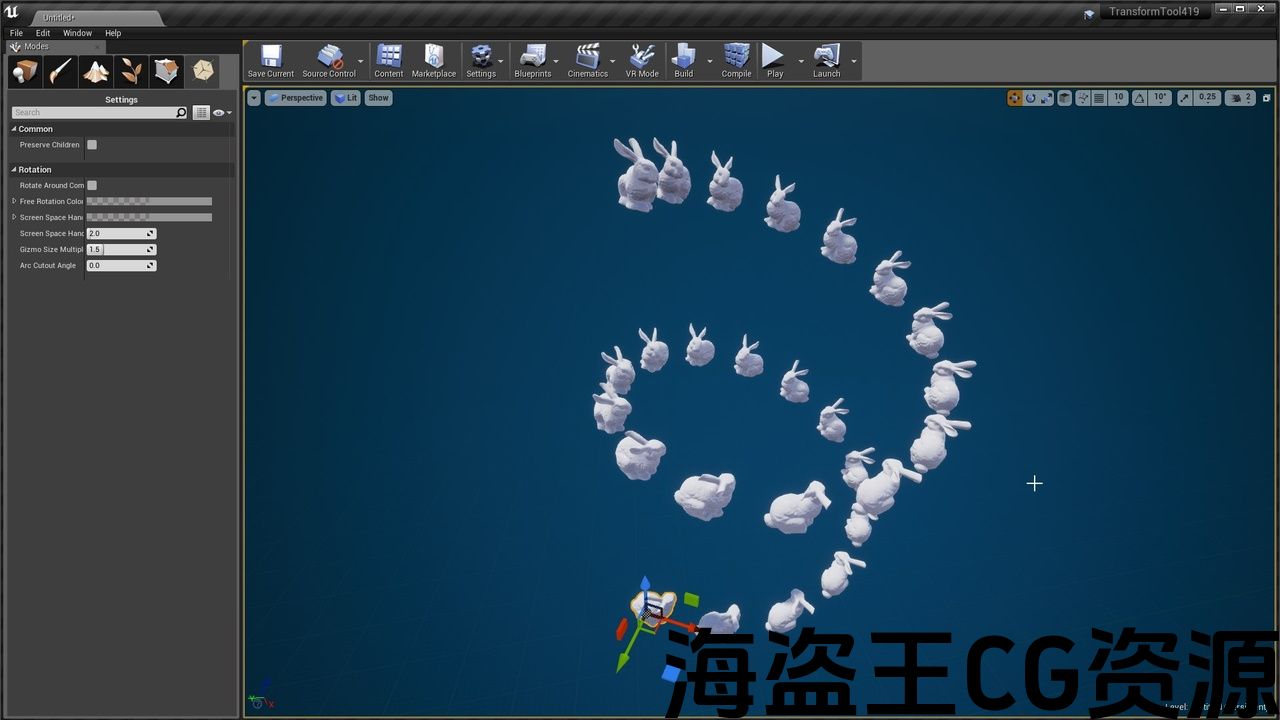Open the Edit menu
Screen dimensions: 1280x720
[x=43, y=33]
